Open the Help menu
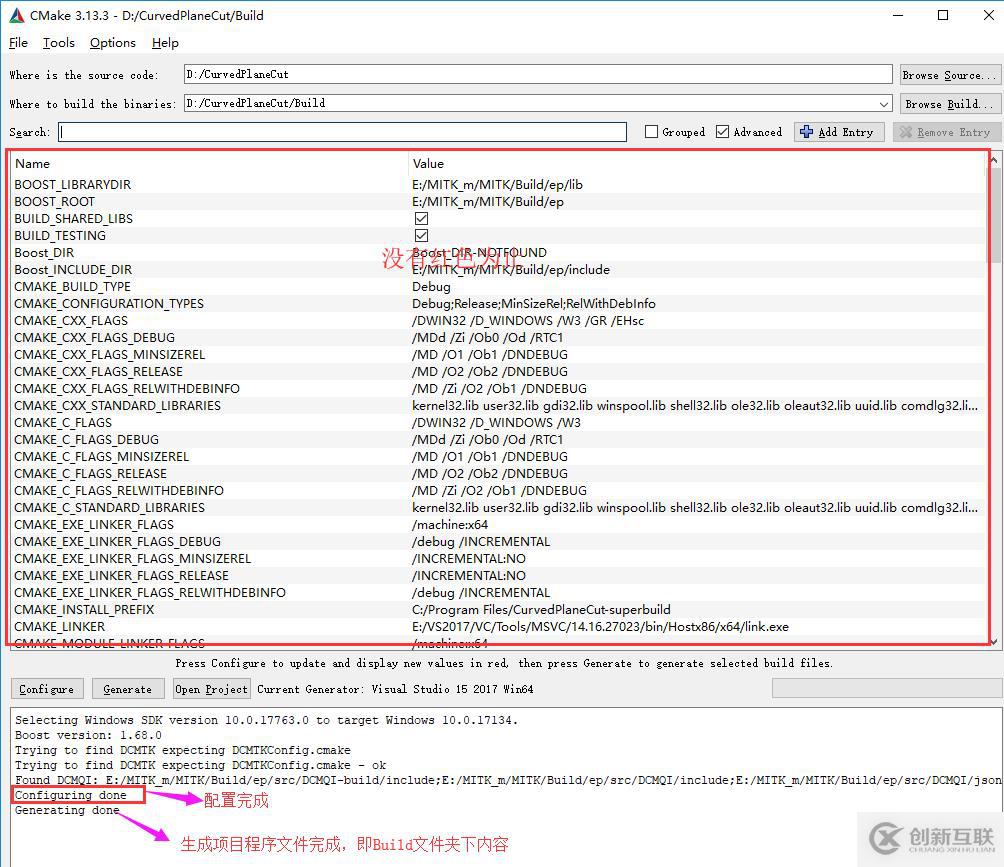This screenshot has height=867, width=1004. (x=165, y=43)
